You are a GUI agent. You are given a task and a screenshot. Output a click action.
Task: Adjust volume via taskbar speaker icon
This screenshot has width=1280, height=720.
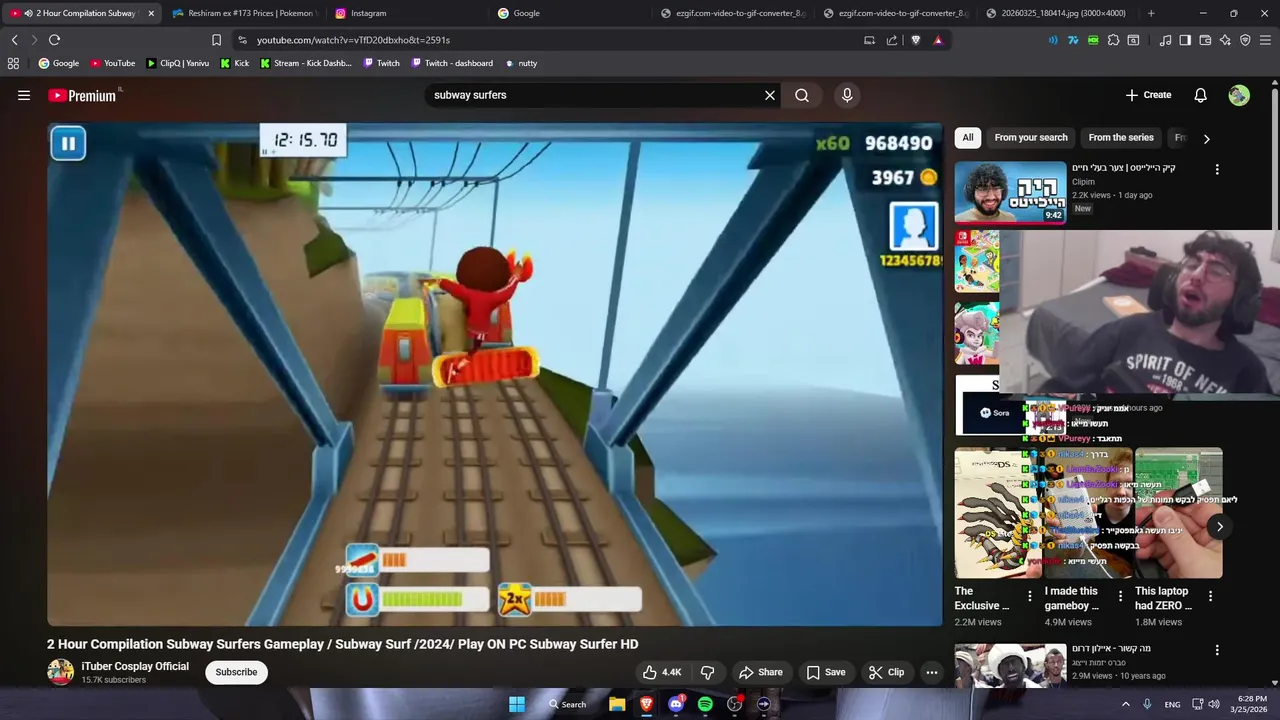point(1214,704)
